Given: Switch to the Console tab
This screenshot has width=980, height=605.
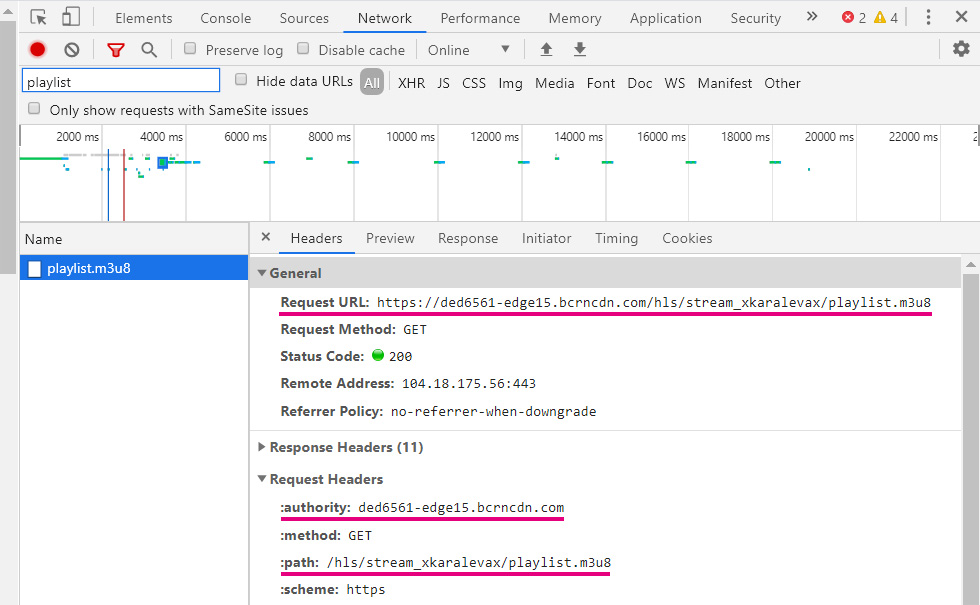Looking at the screenshot, I should coord(226,18).
